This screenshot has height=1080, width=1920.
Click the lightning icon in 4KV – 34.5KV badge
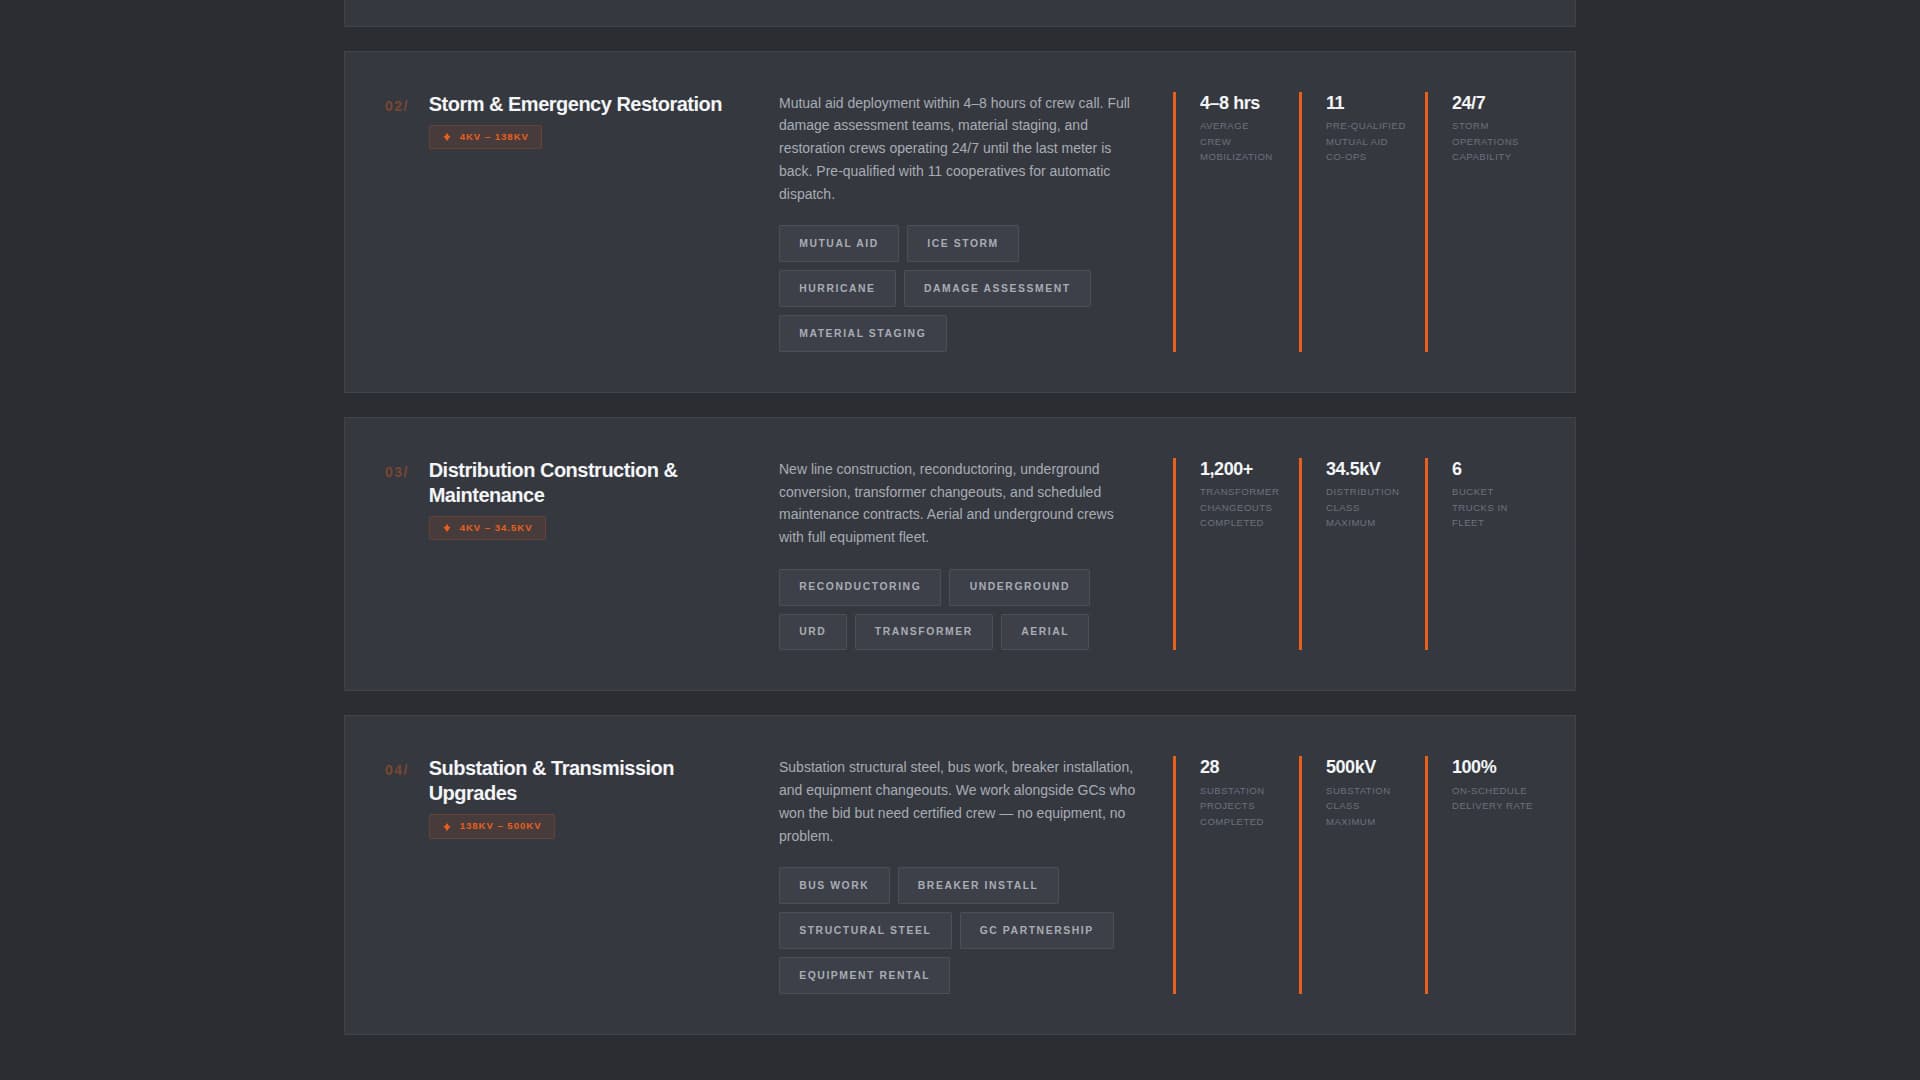pyautogui.click(x=447, y=528)
